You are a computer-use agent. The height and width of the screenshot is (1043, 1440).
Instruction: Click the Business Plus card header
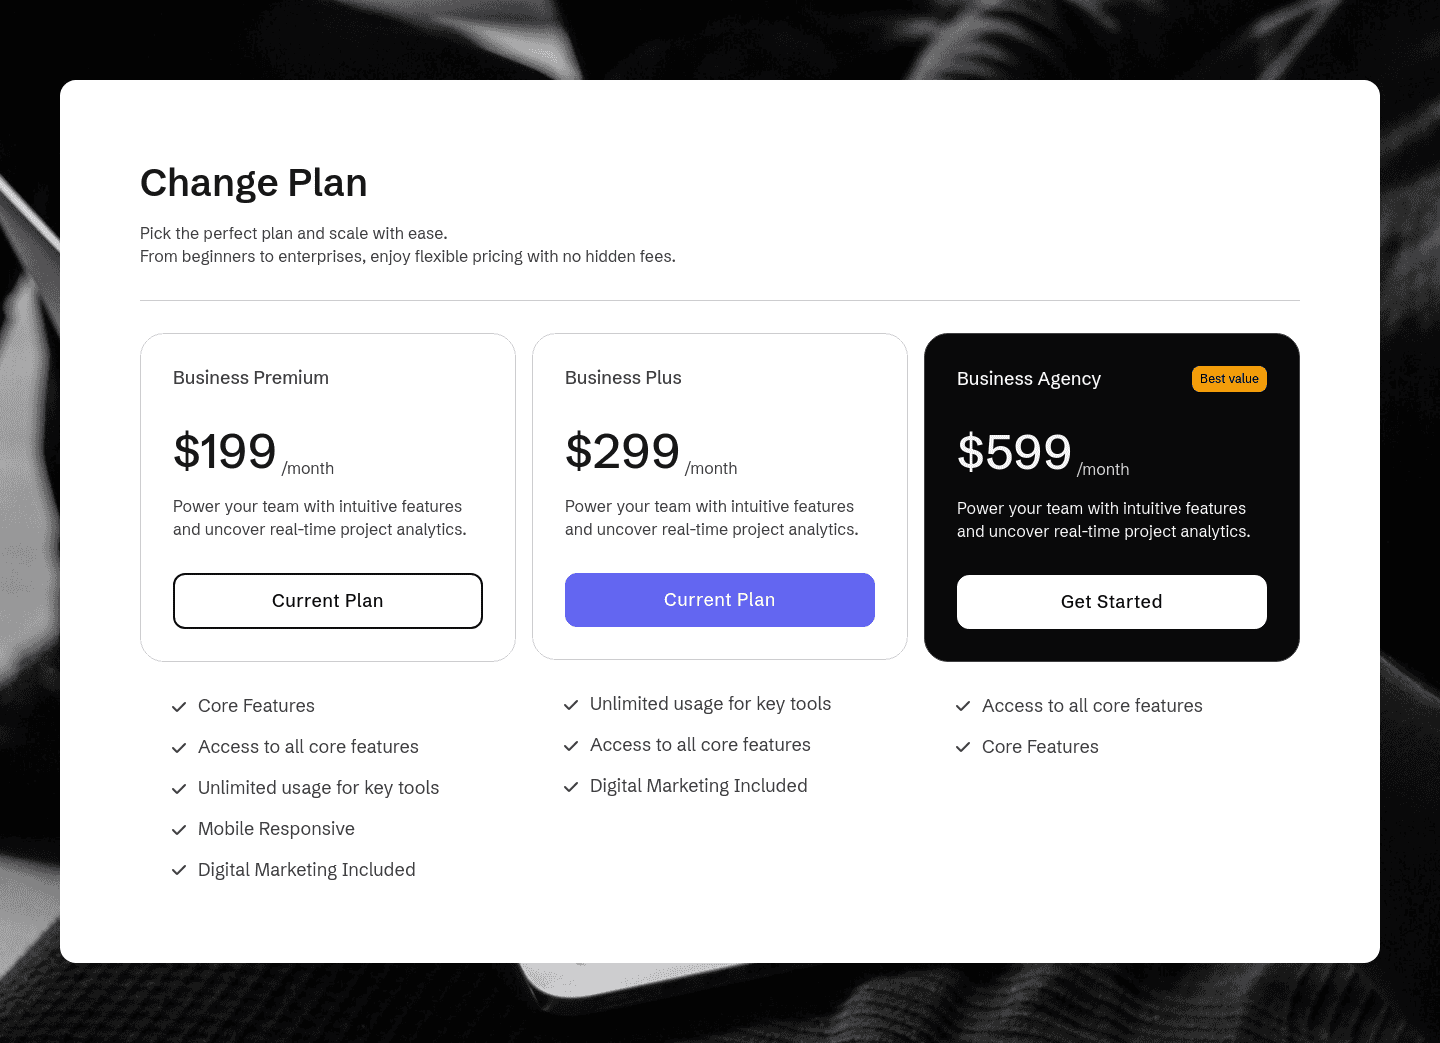point(623,378)
